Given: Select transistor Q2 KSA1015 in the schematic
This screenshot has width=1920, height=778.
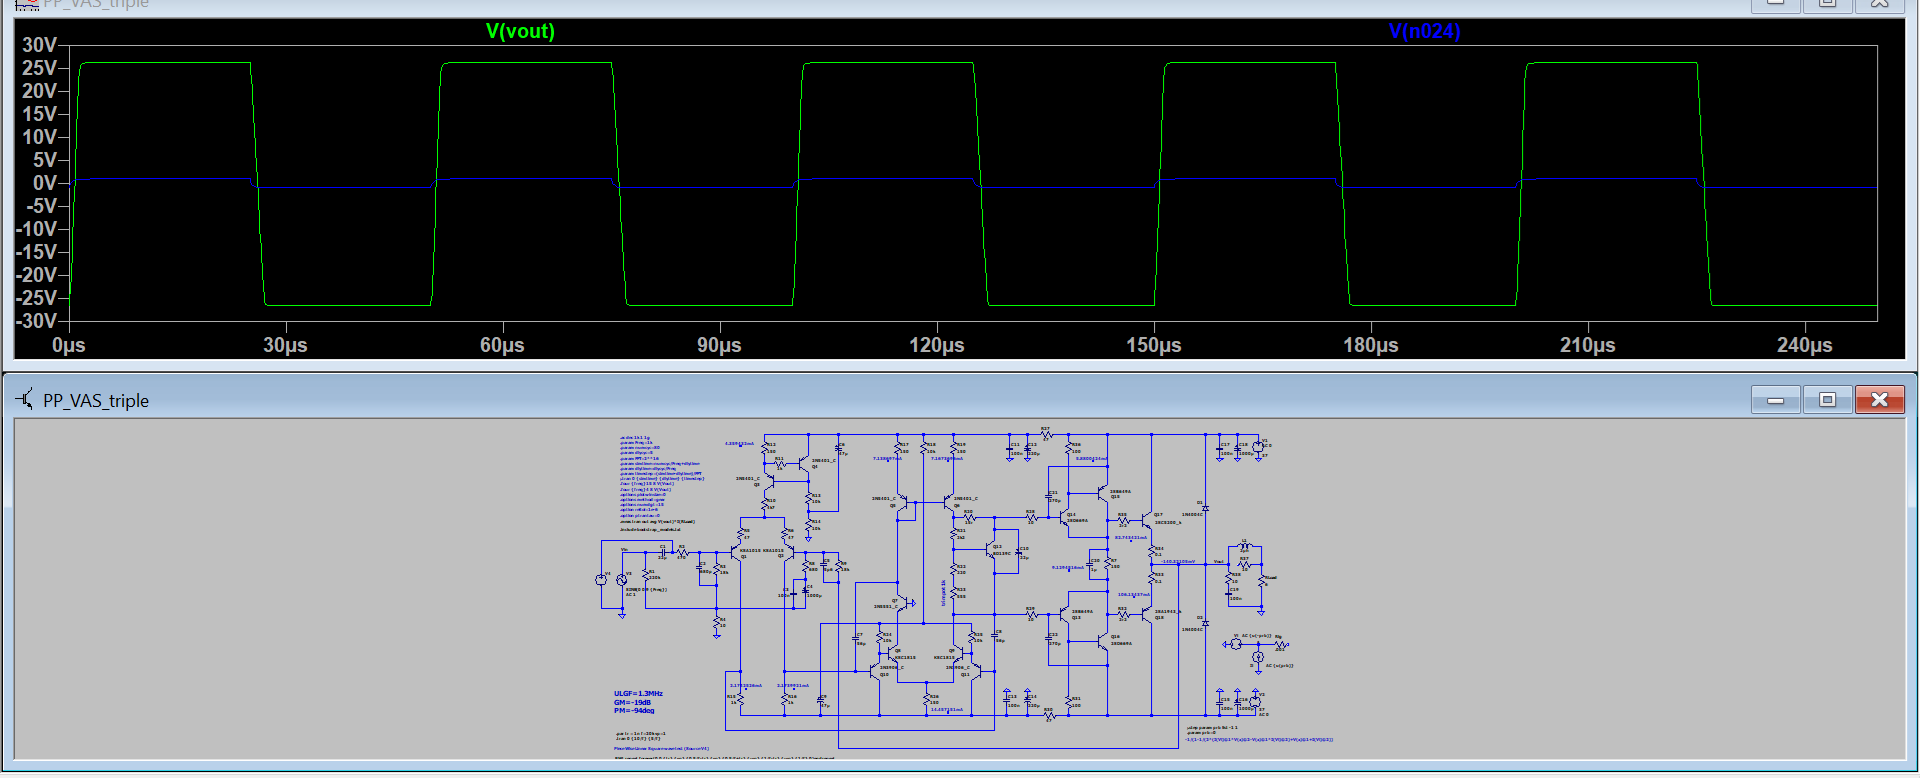Looking at the screenshot, I should 789,553.
